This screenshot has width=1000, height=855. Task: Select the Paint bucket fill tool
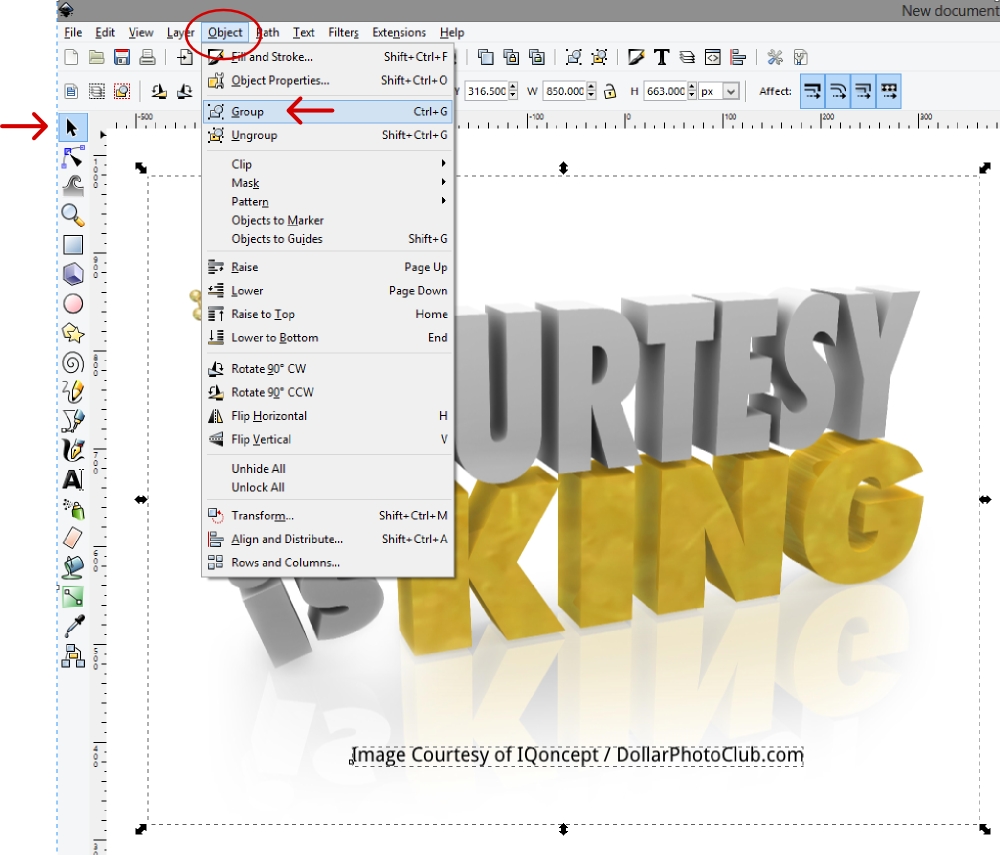(73, 567)
